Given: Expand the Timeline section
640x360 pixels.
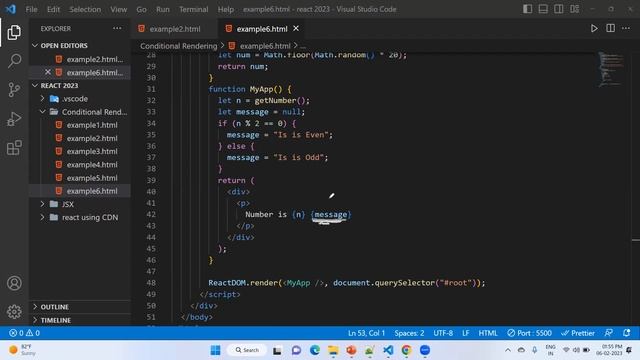Looking at the screenshot, I should click(x=56, y=320).
